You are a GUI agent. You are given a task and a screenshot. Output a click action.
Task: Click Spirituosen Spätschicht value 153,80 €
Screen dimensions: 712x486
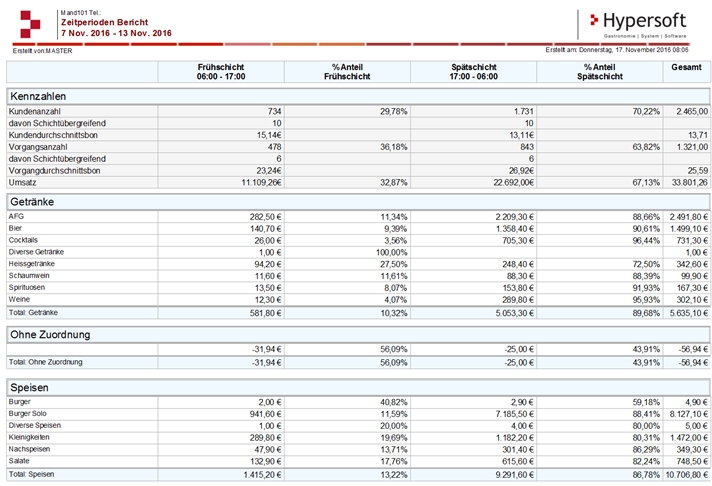(x=518, y=288)
